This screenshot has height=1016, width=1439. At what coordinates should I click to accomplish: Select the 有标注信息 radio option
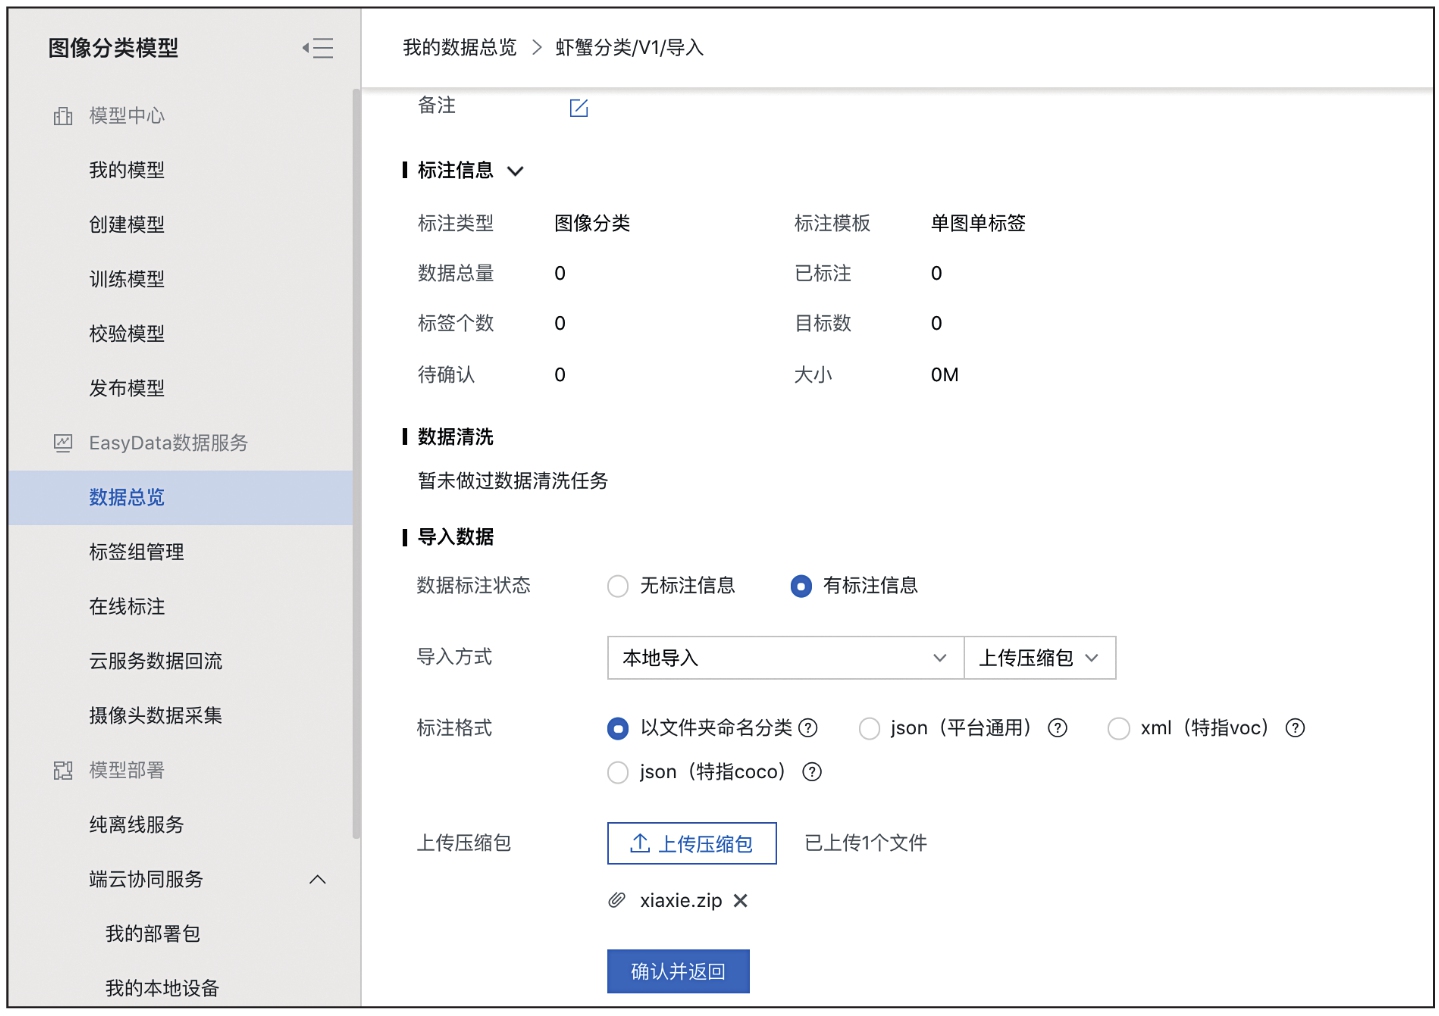coord(801,586)
